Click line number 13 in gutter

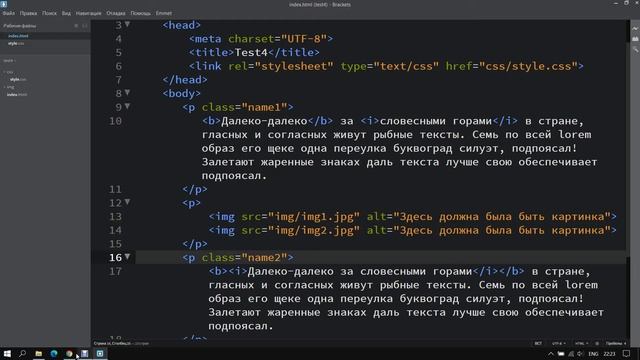pos(115,217)
